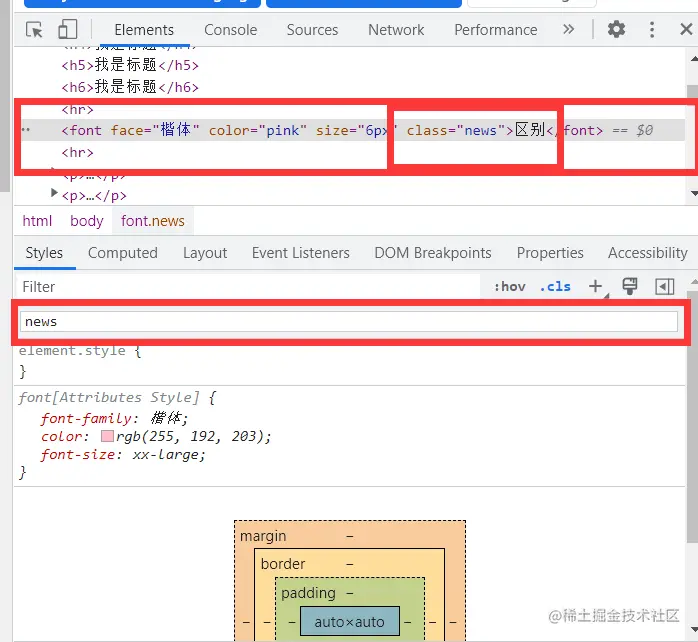Click the font-size value xx-large

tap(166, 455)
